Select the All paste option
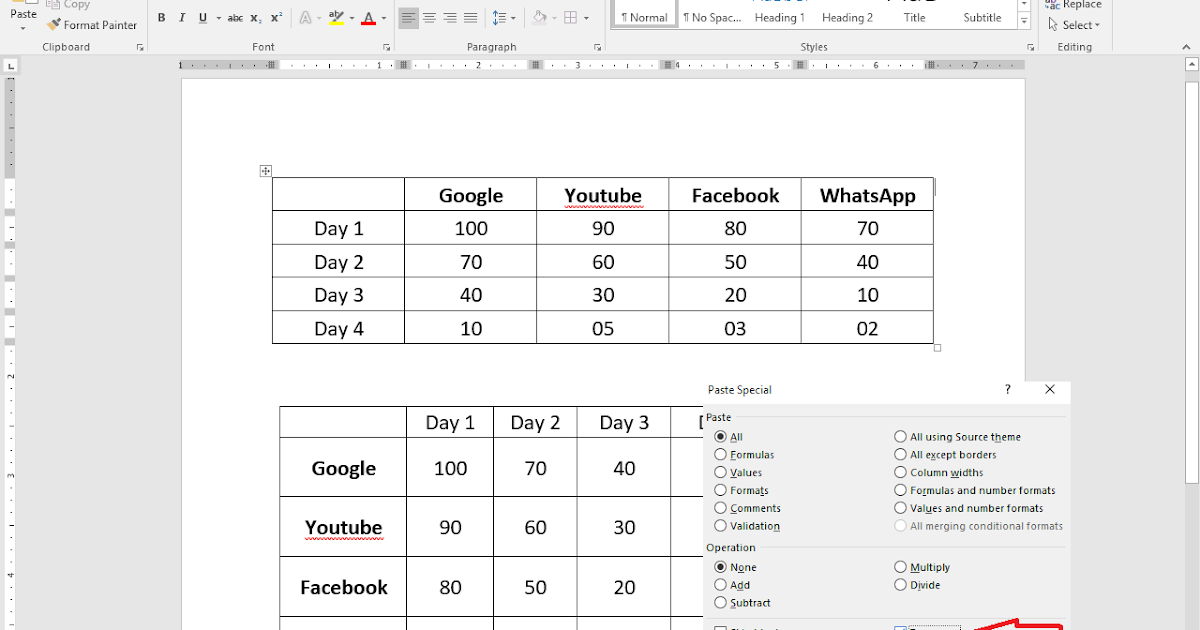 (721, 437)
